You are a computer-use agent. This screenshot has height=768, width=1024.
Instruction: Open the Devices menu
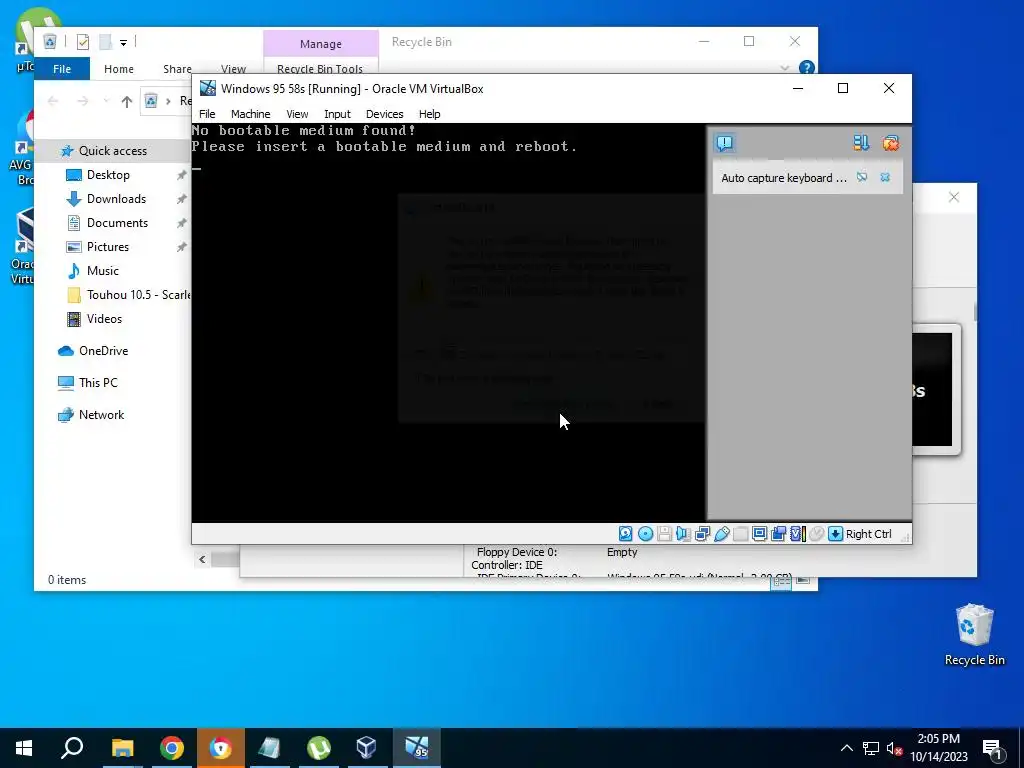pyautogui.click(x=385, y=114)
